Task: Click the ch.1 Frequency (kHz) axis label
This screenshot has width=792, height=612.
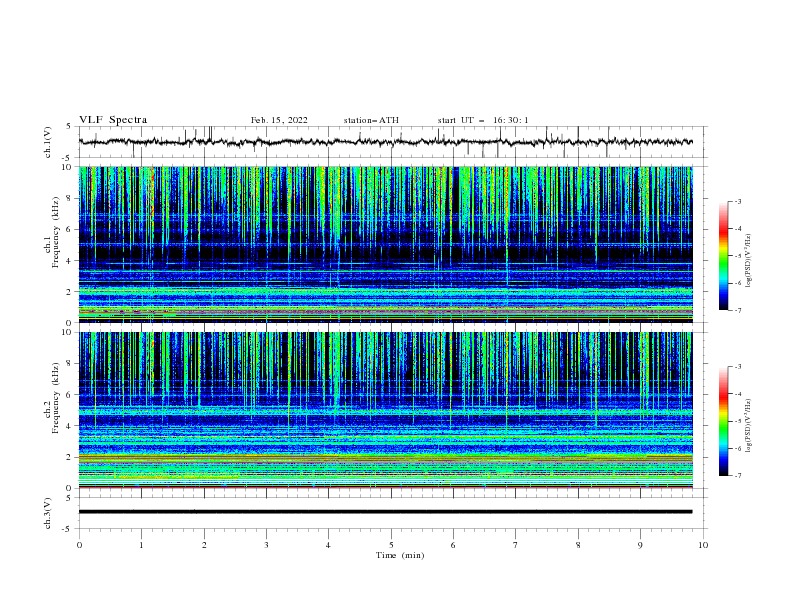Action: pyautogui.click(x=51, y=244)
